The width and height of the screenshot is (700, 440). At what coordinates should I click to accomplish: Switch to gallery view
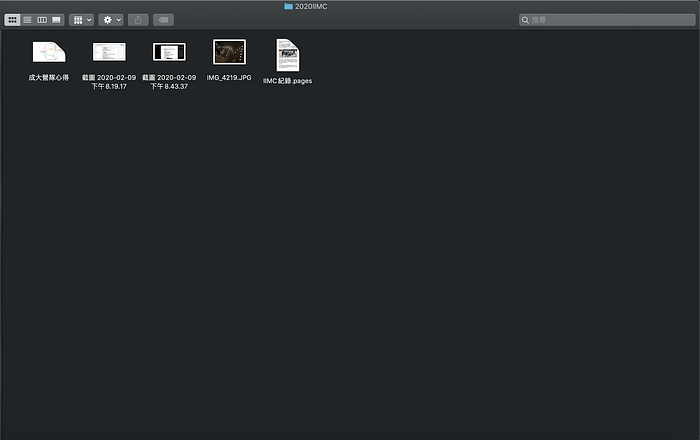[57, 20]
